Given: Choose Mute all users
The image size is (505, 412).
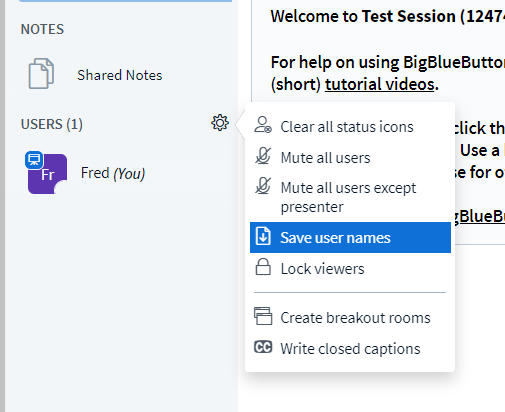Looking at the screenshot, I should click(x=350, y=157).
